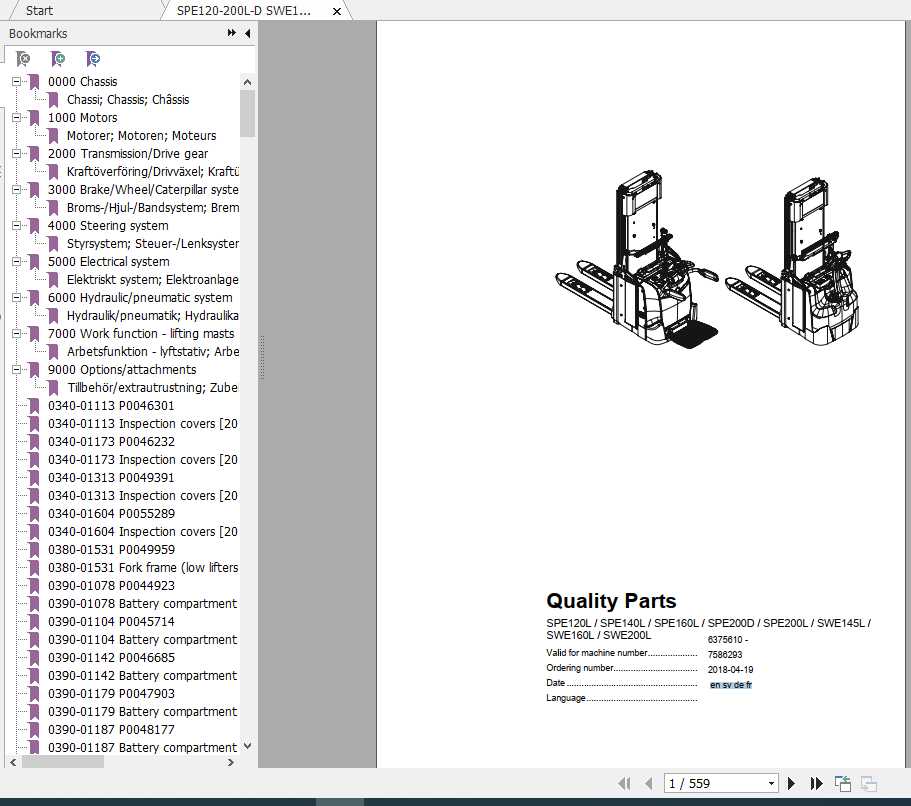Viewport: 911px width, 806px height.
Task: Open bookmark 0390-01078 P0044923
Action: point(113,585)
